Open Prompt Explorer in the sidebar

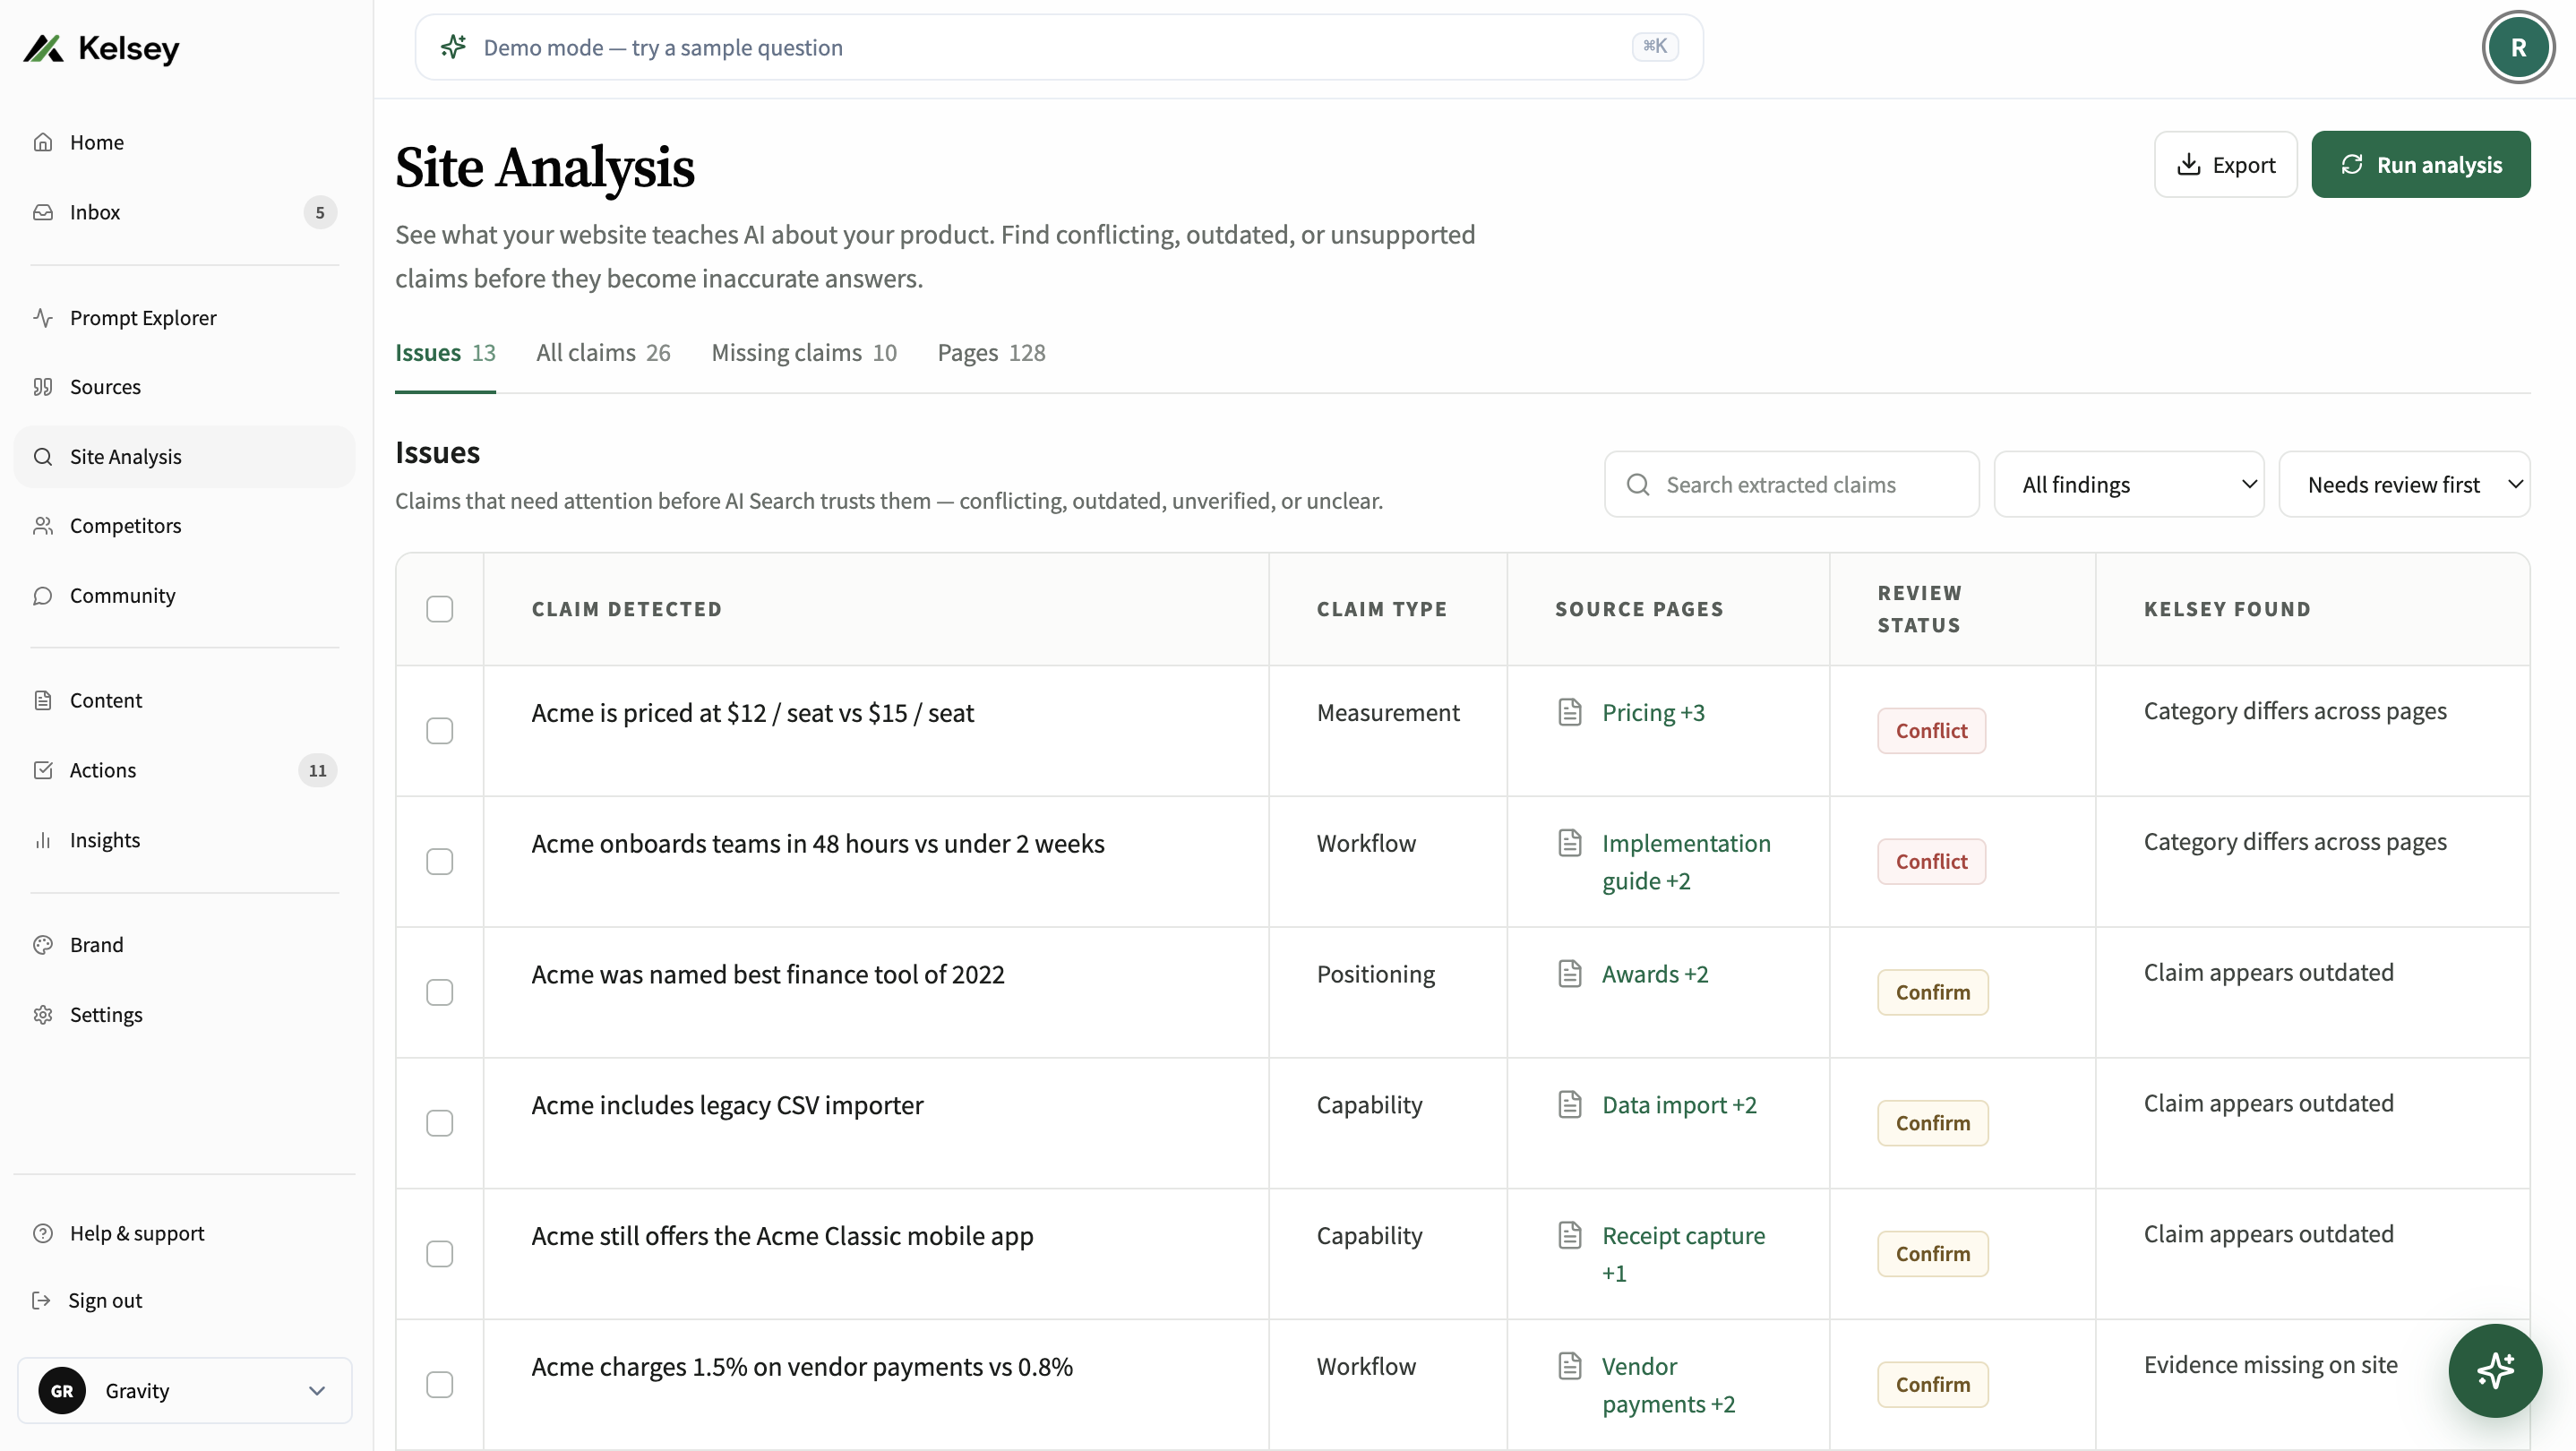click(x=185, y=317)
